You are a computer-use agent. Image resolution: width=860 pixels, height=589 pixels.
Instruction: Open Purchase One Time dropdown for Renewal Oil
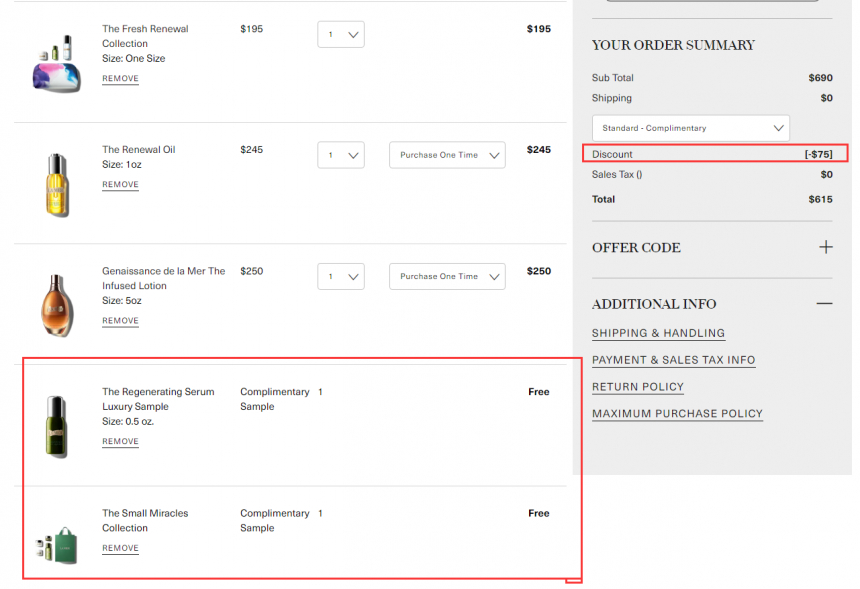coord(447,155)
